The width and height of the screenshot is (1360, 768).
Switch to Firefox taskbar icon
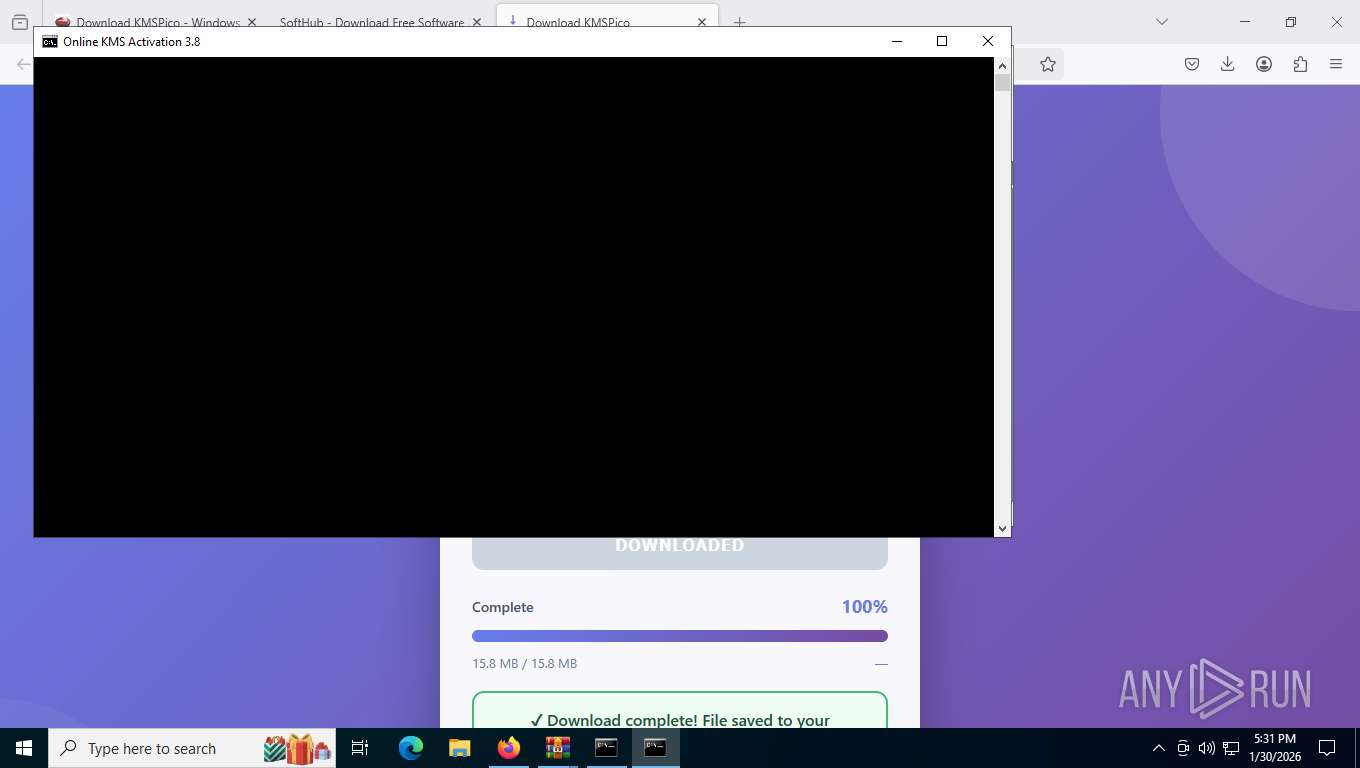point(508,748)
